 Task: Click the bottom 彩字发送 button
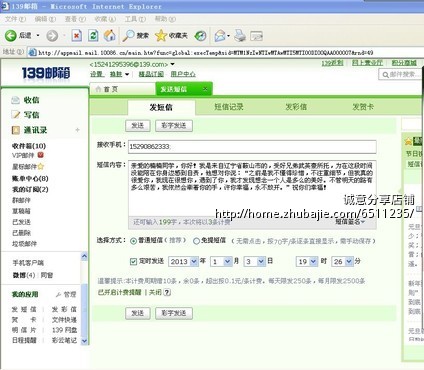[x=174, y=313]
